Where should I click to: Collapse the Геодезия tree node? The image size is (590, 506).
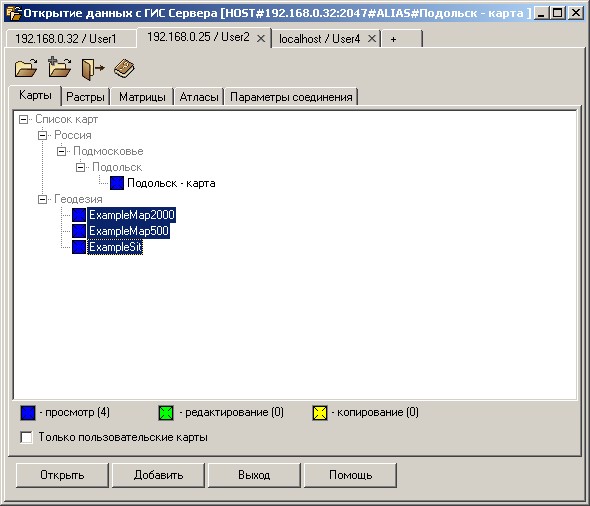coord(43,199)
